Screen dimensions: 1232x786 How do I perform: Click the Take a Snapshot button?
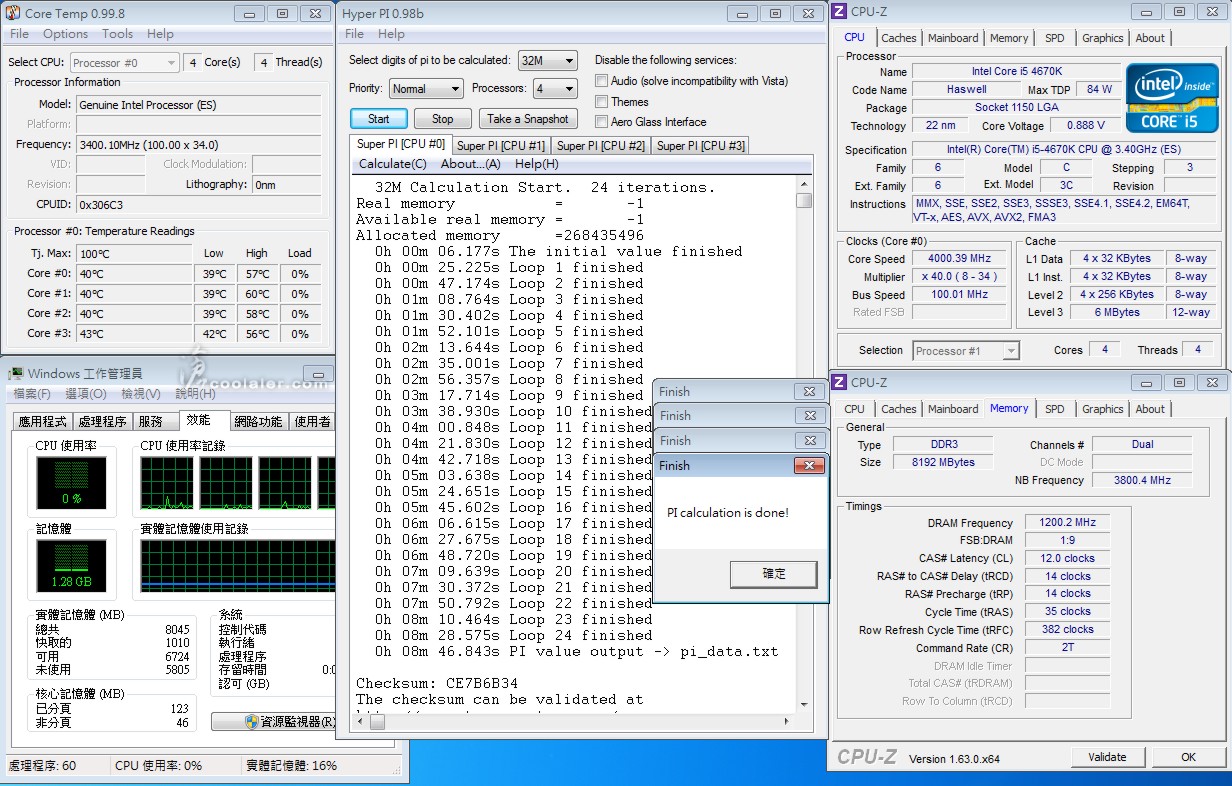pyautogui.click(x=528, y=119)
